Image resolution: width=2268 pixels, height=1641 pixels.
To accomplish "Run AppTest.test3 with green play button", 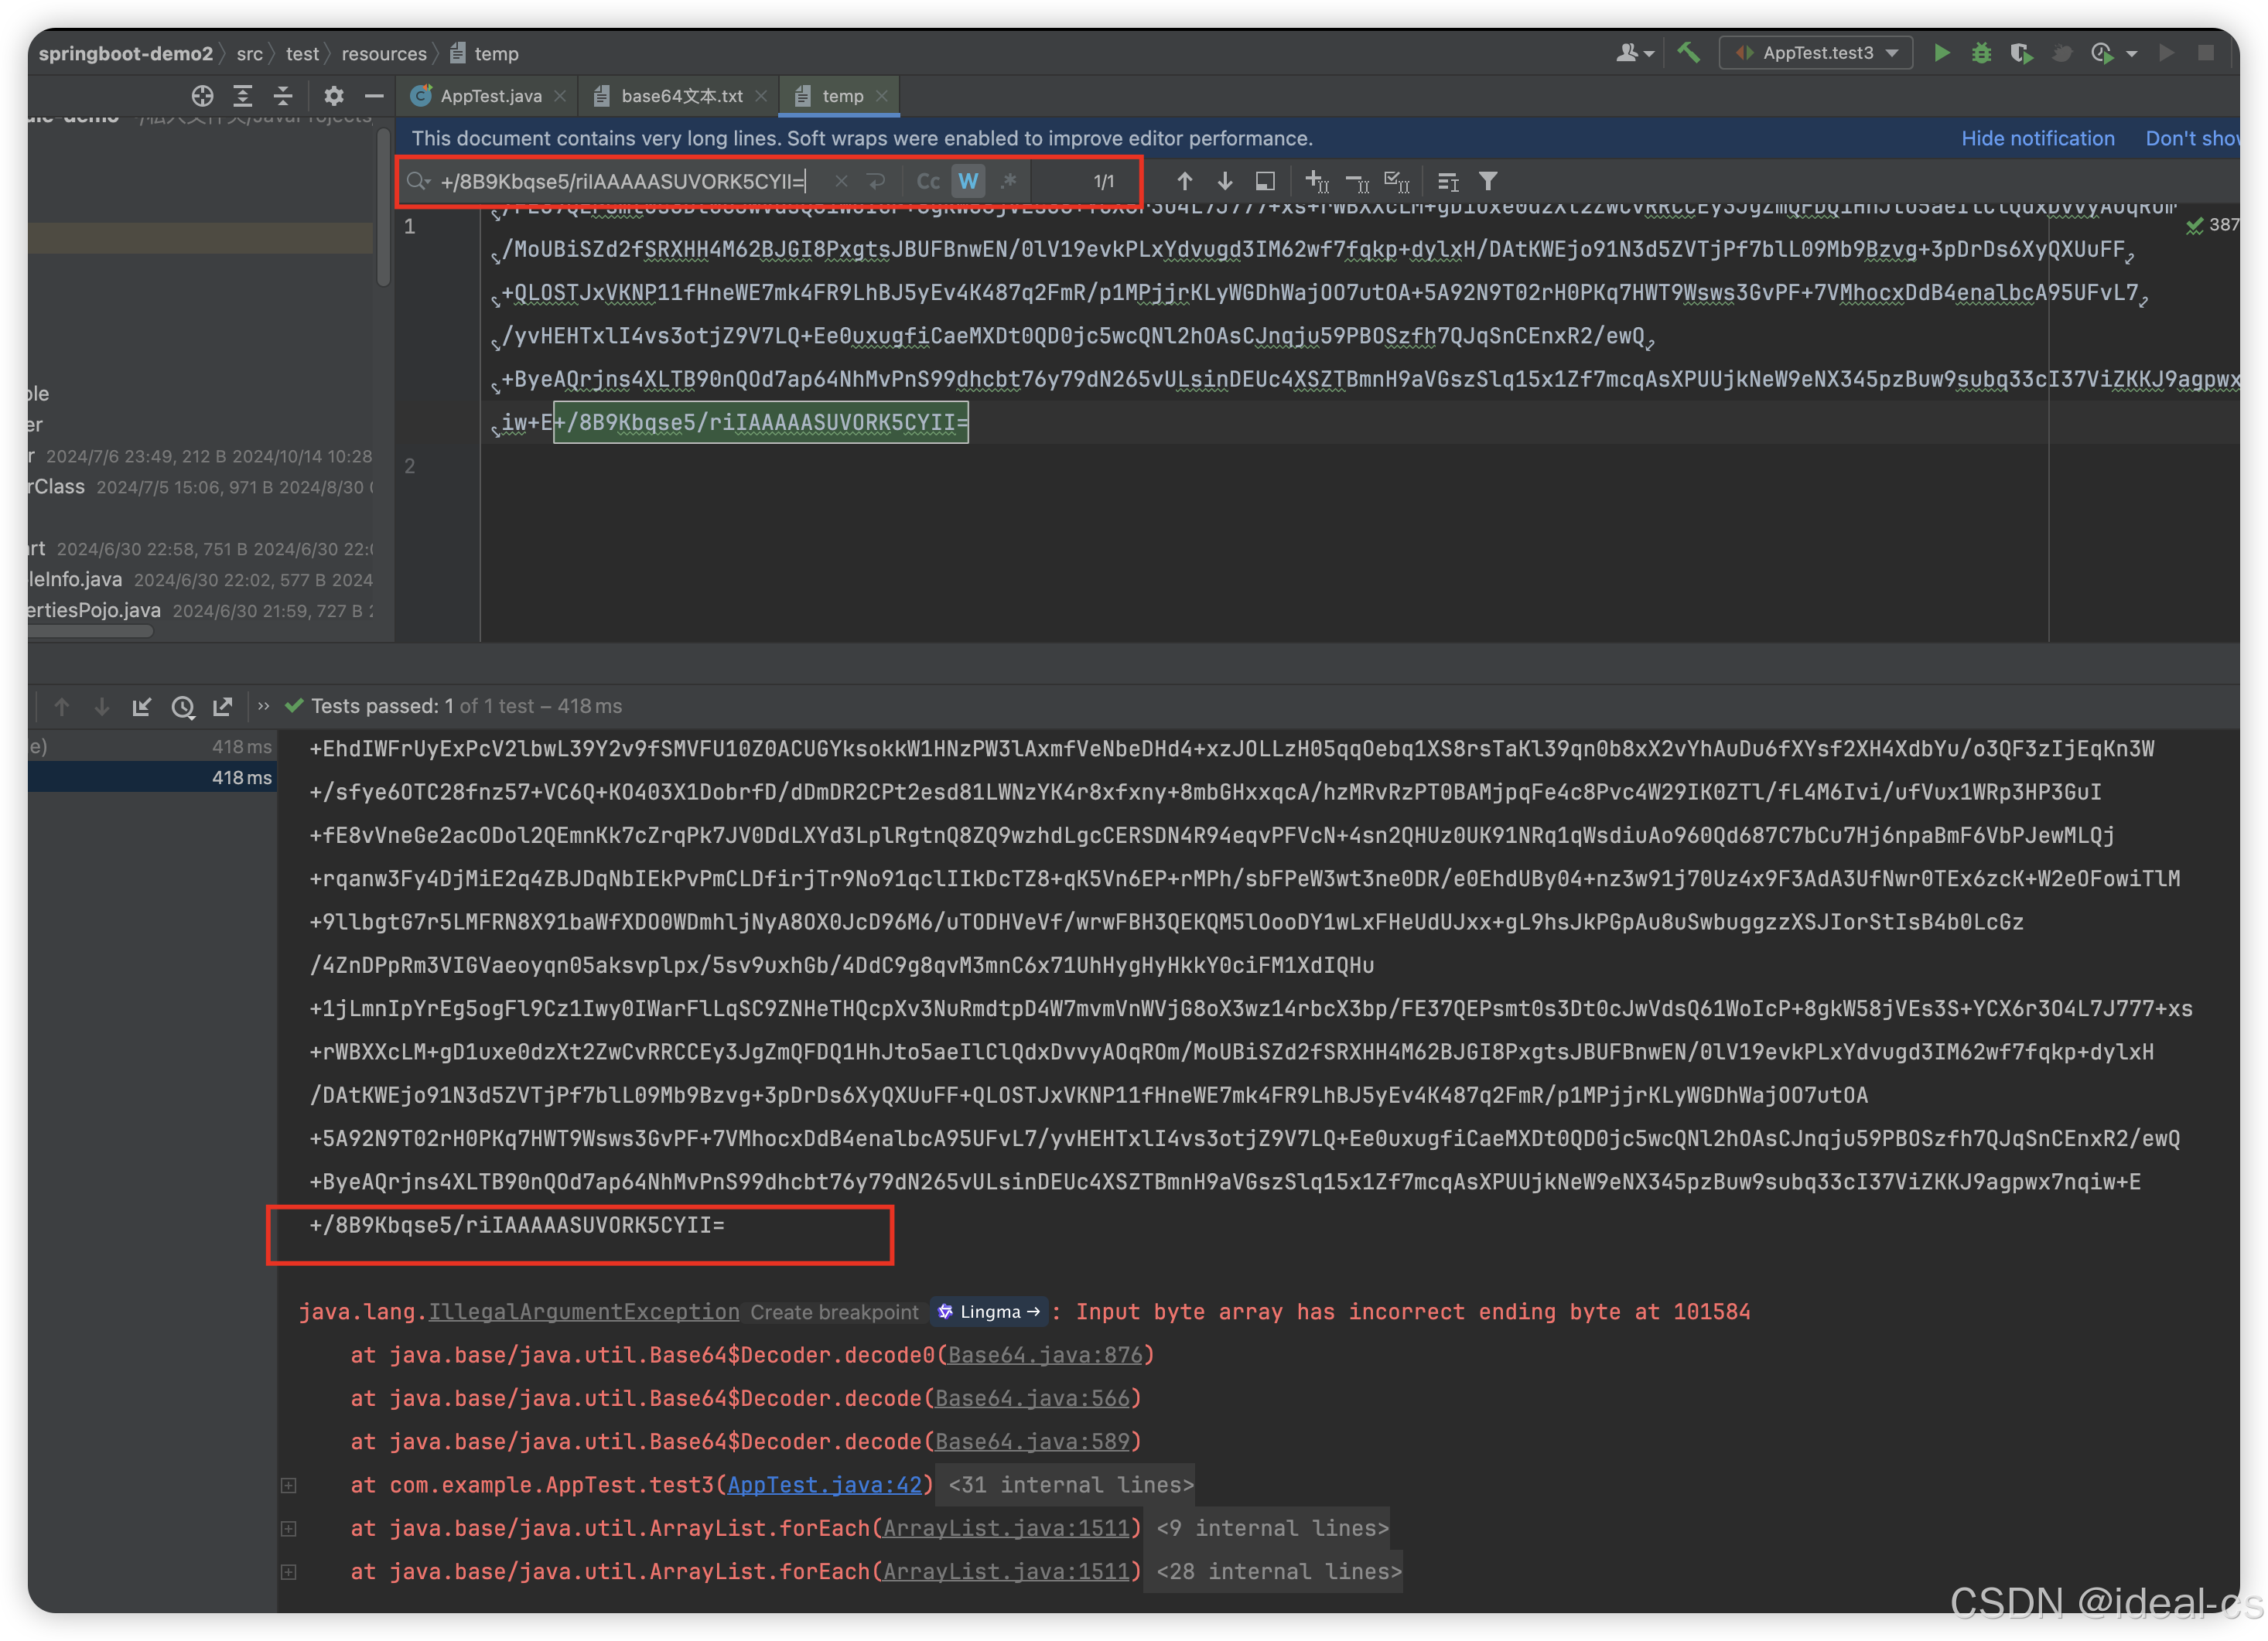I will click(x=1941, y=53).
